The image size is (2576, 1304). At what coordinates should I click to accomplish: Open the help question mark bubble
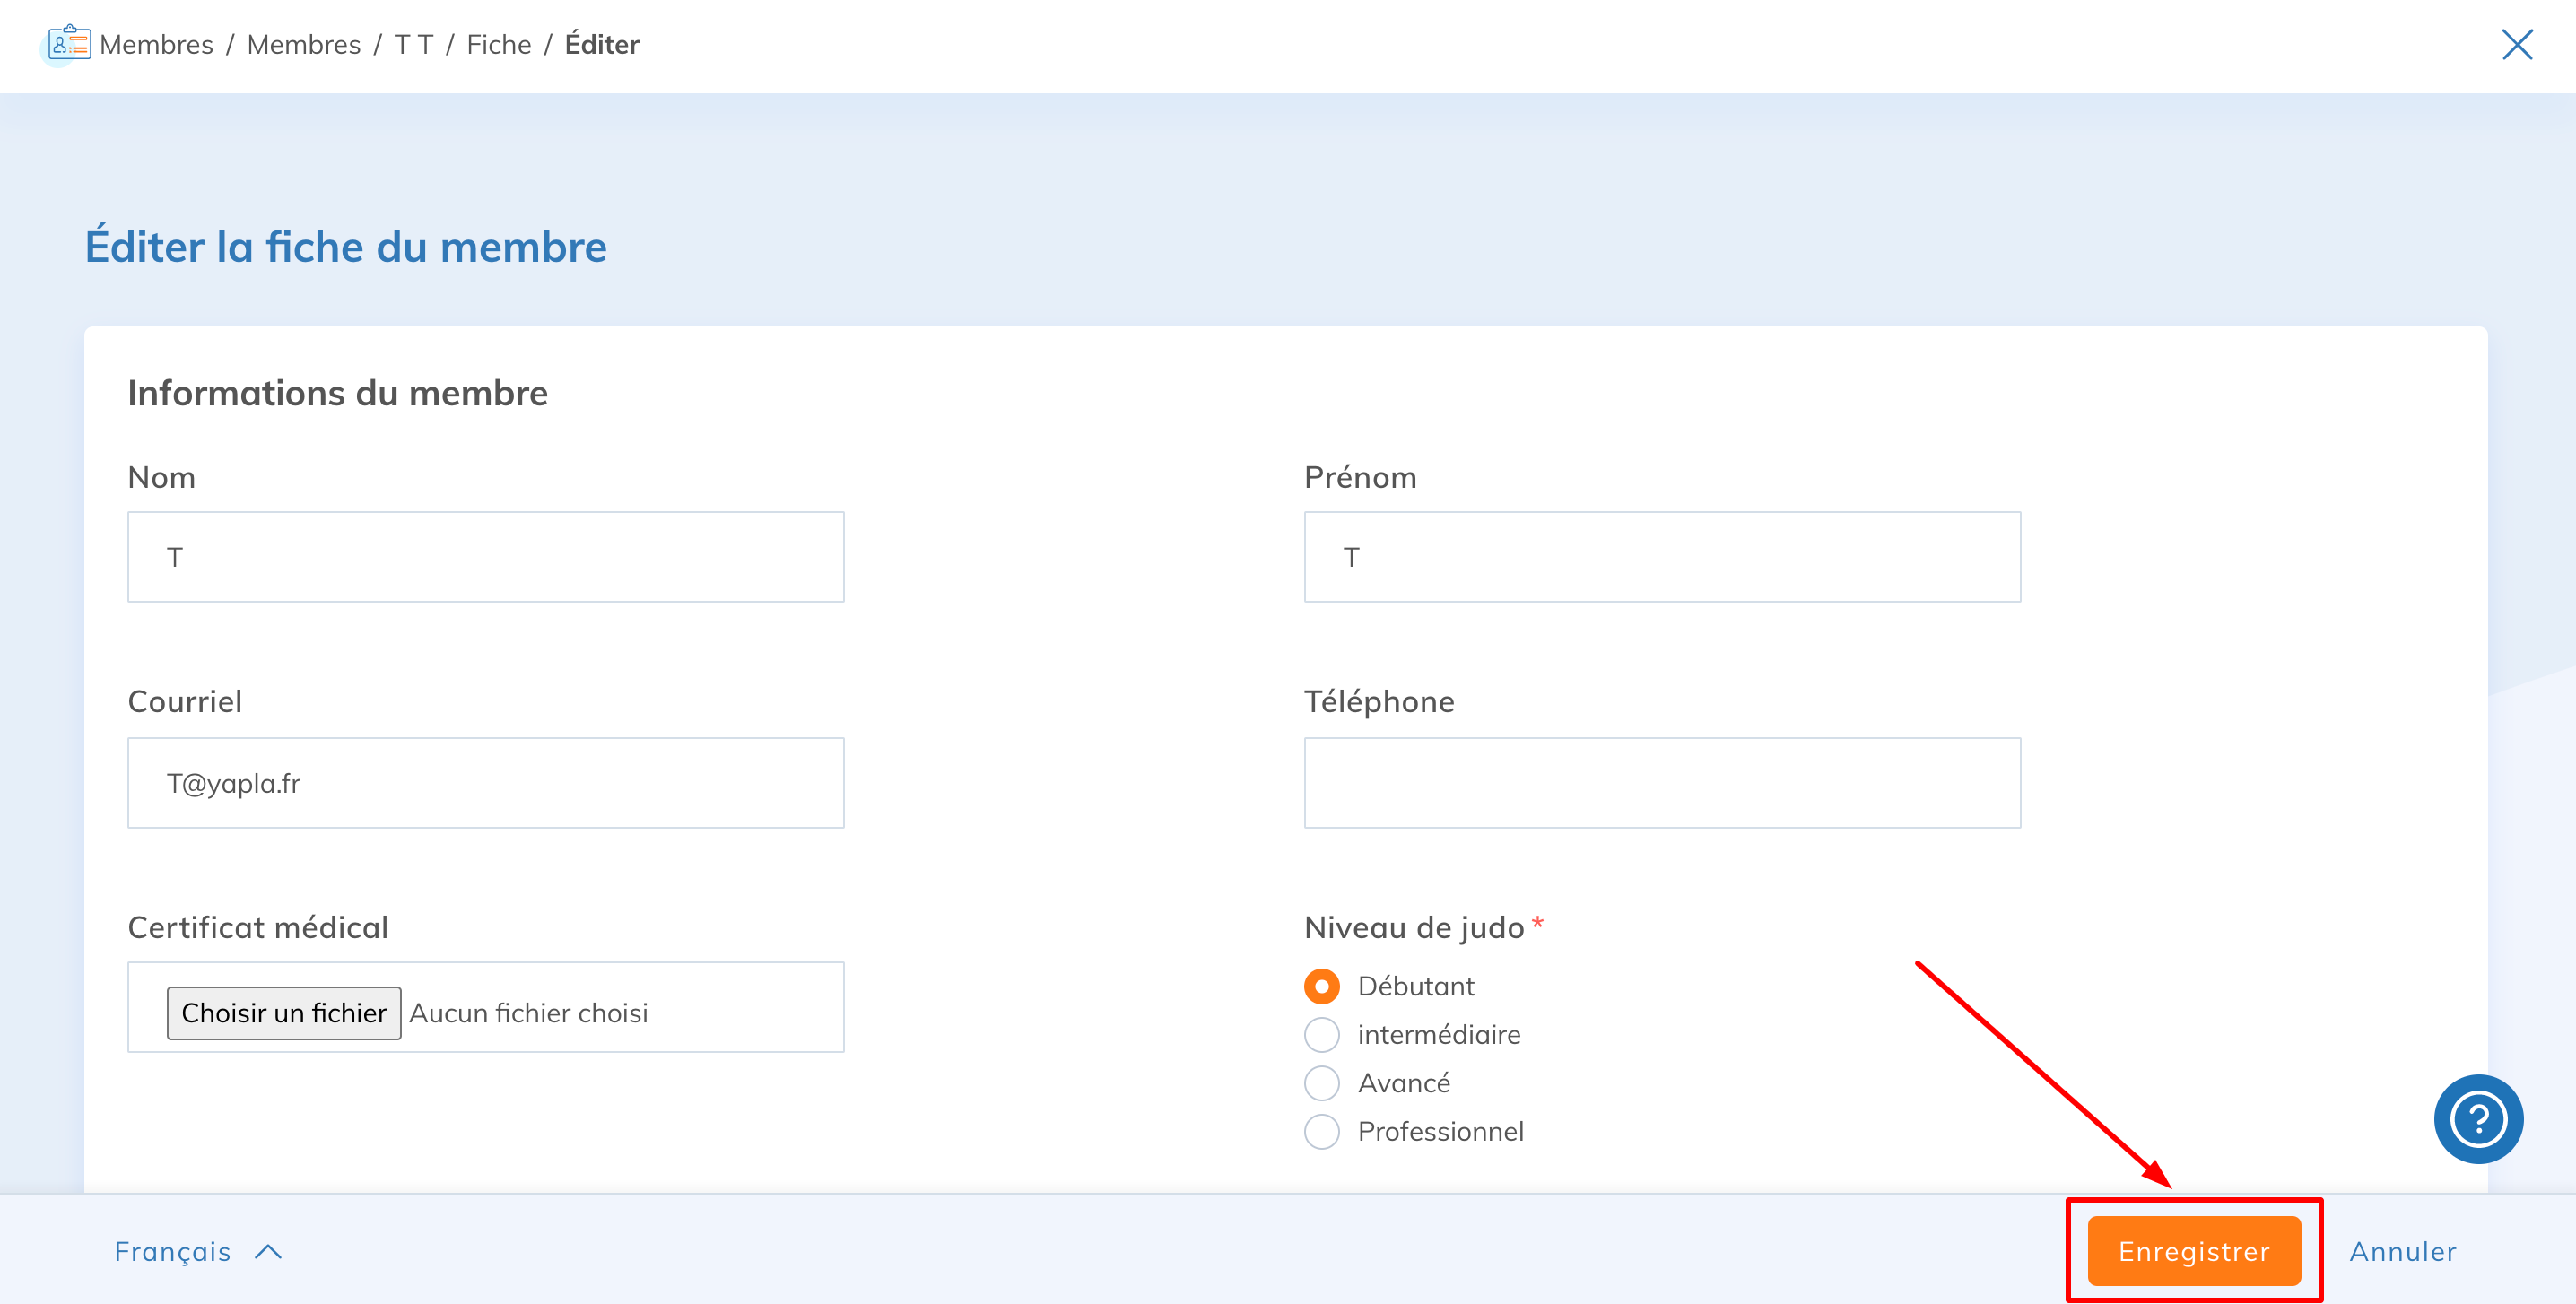(x=2477, y=1118)
